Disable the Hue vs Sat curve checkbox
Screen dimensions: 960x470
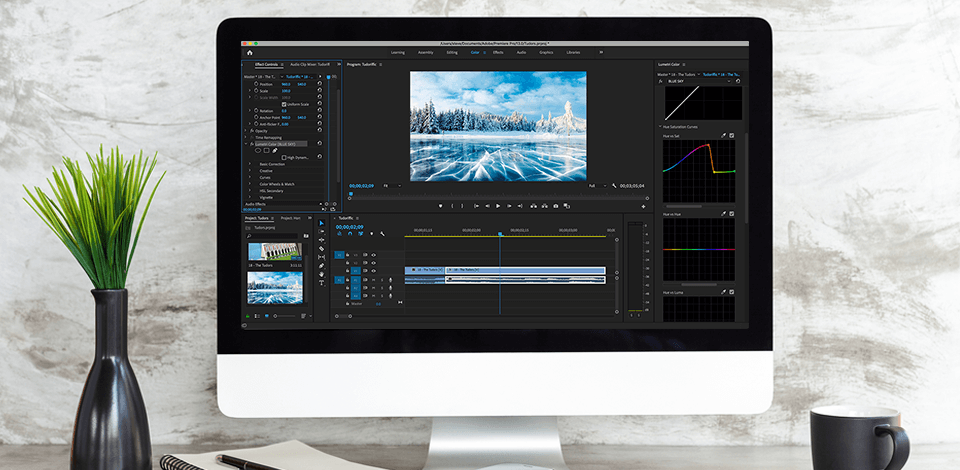pos(731,135)
